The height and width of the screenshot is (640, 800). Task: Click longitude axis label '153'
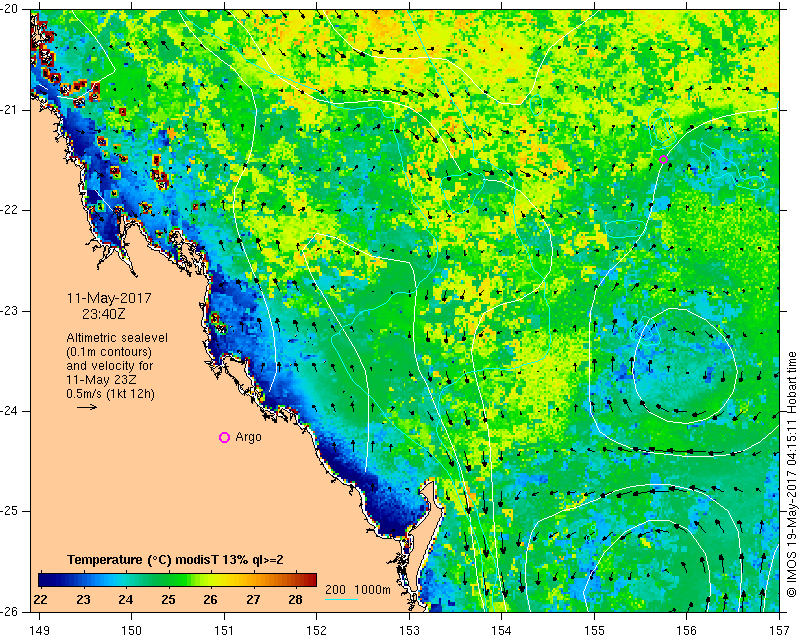[x=409, y=631]
